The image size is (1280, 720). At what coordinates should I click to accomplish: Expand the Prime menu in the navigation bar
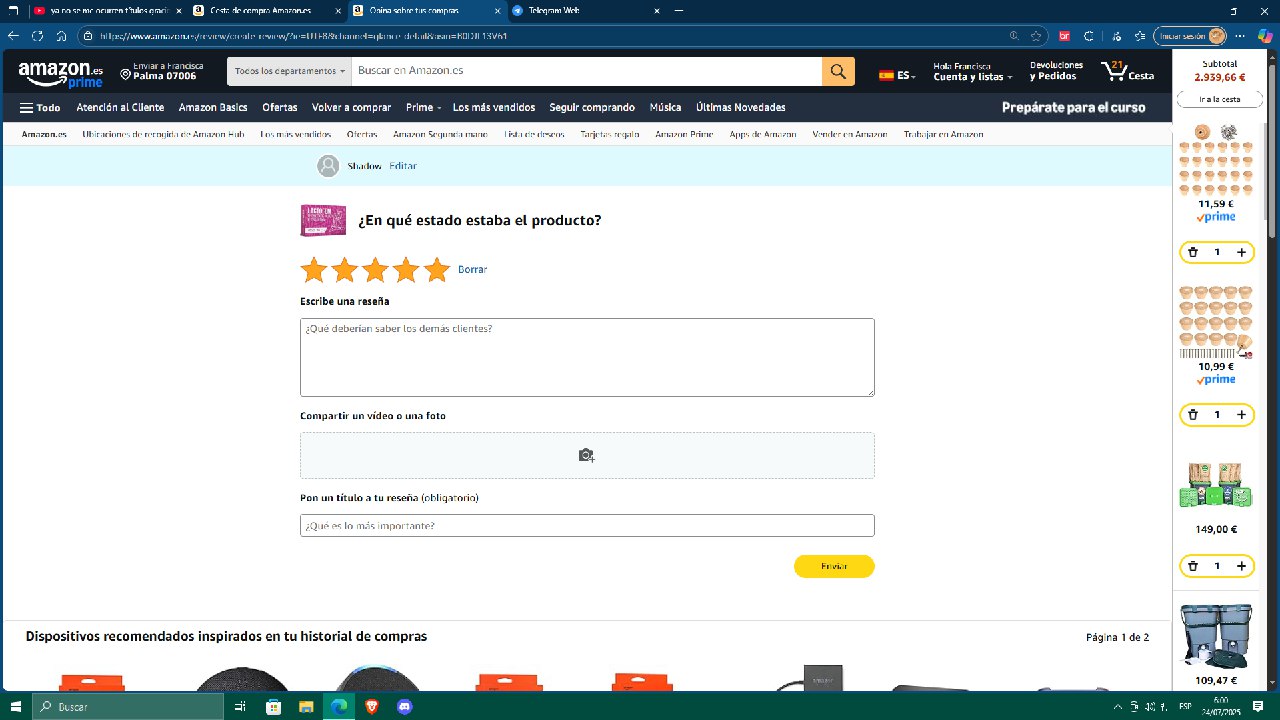point(424,107)
